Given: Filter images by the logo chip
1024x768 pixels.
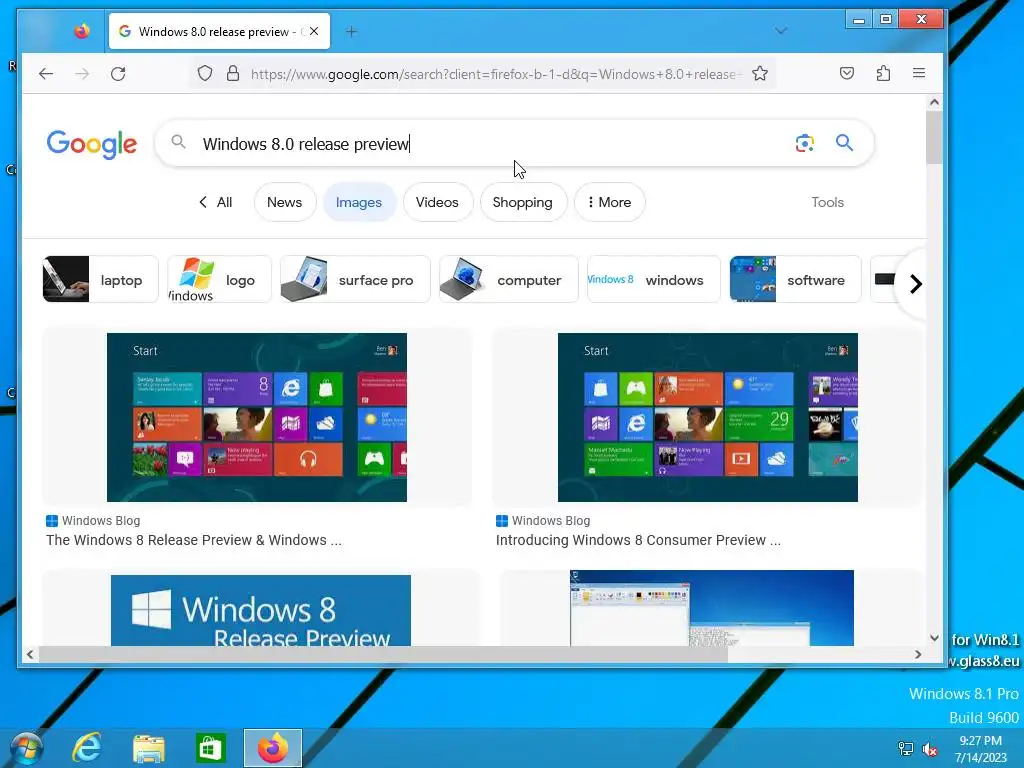Looking at the screenshot, I should coord(219,280).
